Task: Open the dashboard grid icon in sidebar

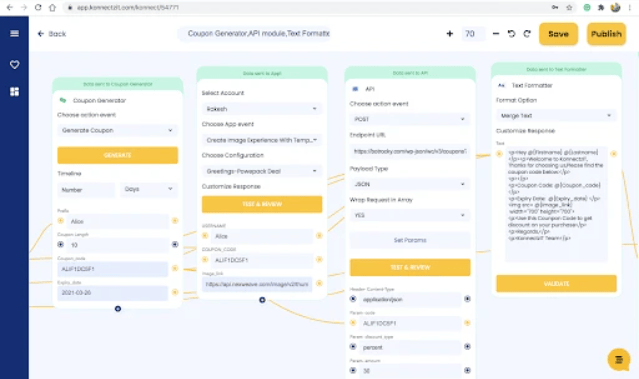Action: tap(14, 92)
